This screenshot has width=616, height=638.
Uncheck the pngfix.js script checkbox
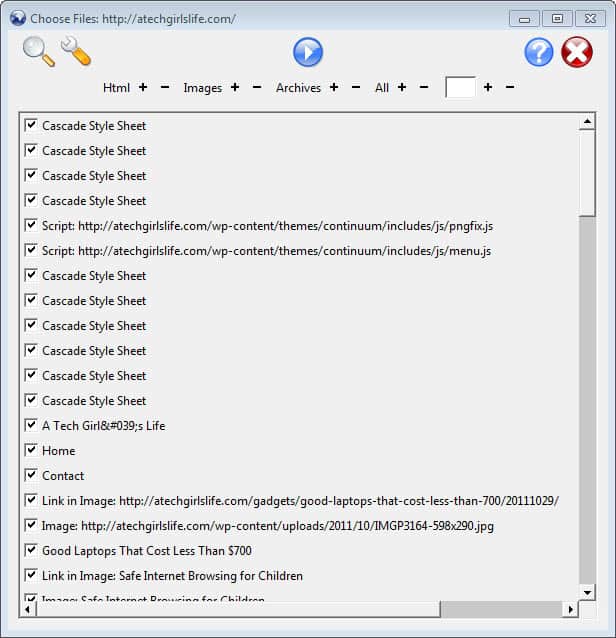(x=31, y=226)
